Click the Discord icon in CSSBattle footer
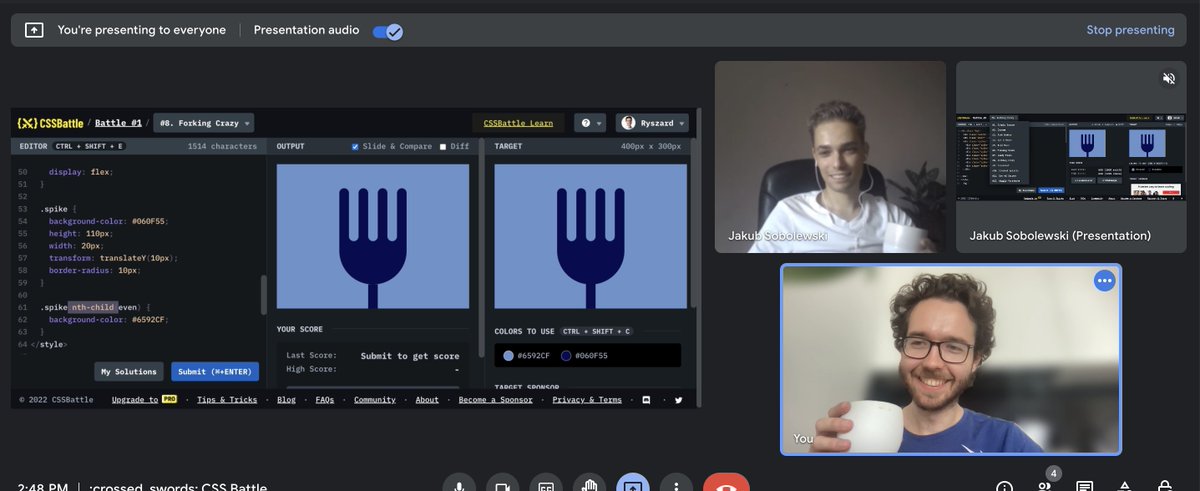This screenshot has width=1200, height=491. click(x=645, y=400)
